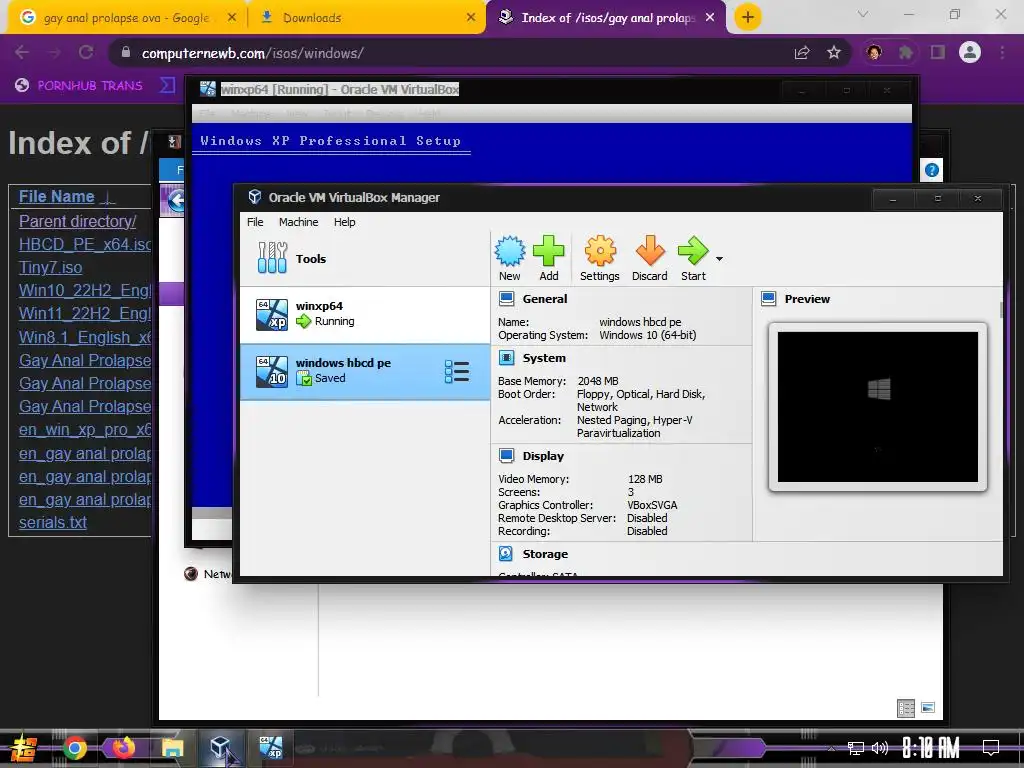1024x768 pixels.
Task: Open the Machine menu in VirtualBox Manager
Action: [298, 222]
